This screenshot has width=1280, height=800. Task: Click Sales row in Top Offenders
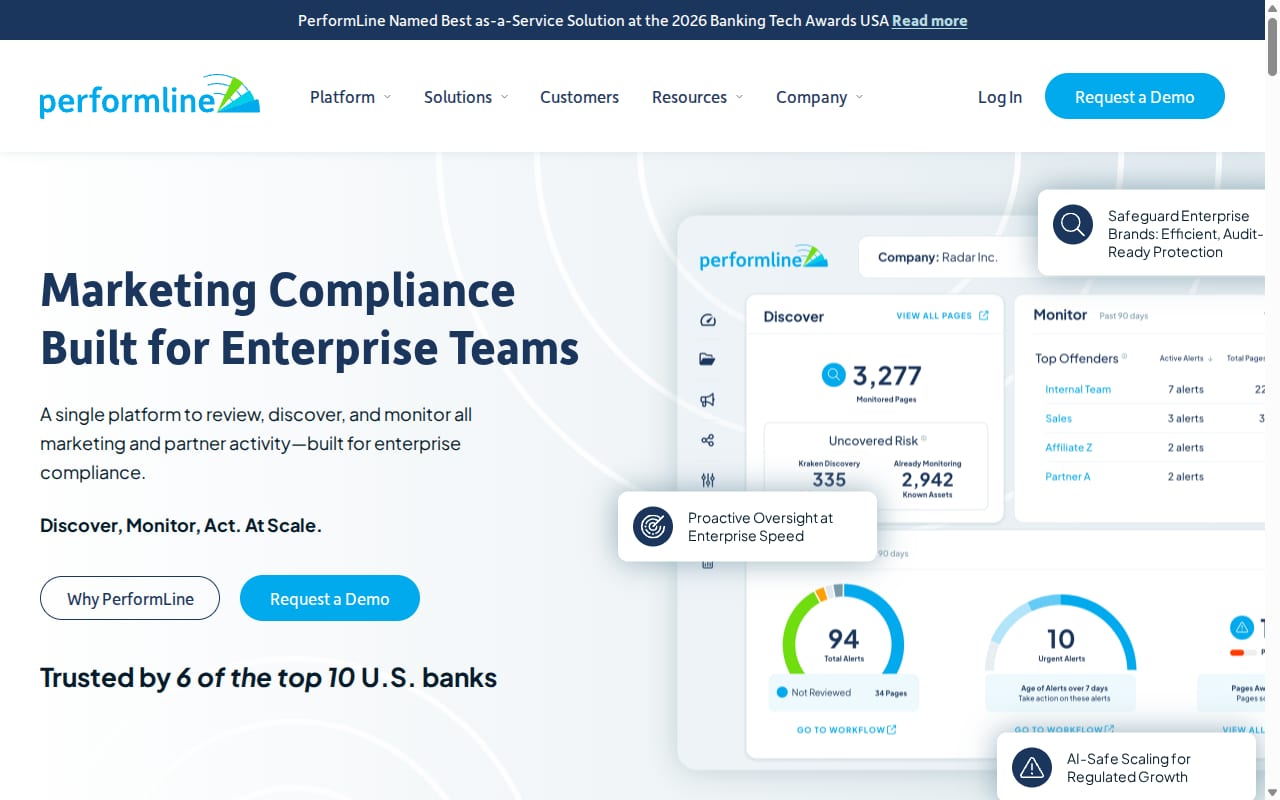coord(1058,418)
